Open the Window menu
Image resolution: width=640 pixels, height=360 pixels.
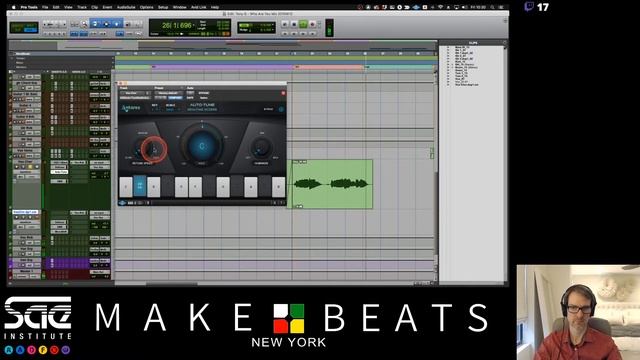[x=180, y=7]
